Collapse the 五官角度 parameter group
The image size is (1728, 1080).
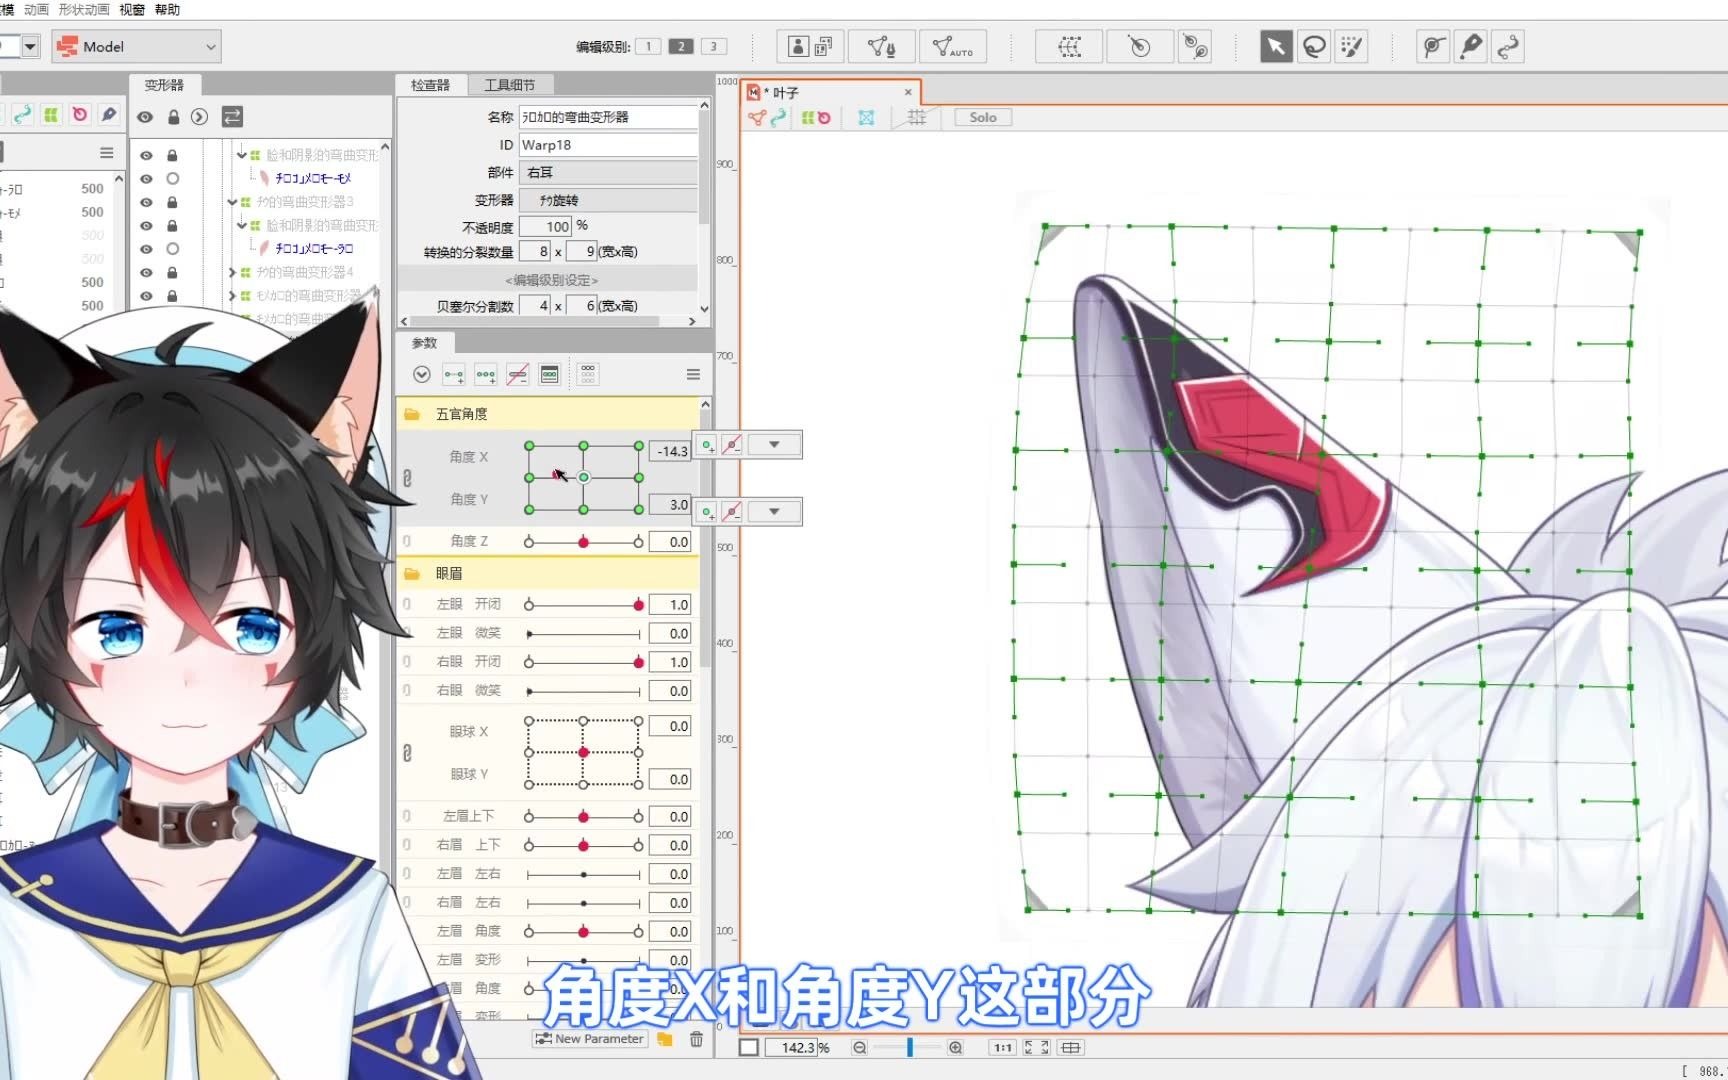pyautogui.click(x=412, y=414)
